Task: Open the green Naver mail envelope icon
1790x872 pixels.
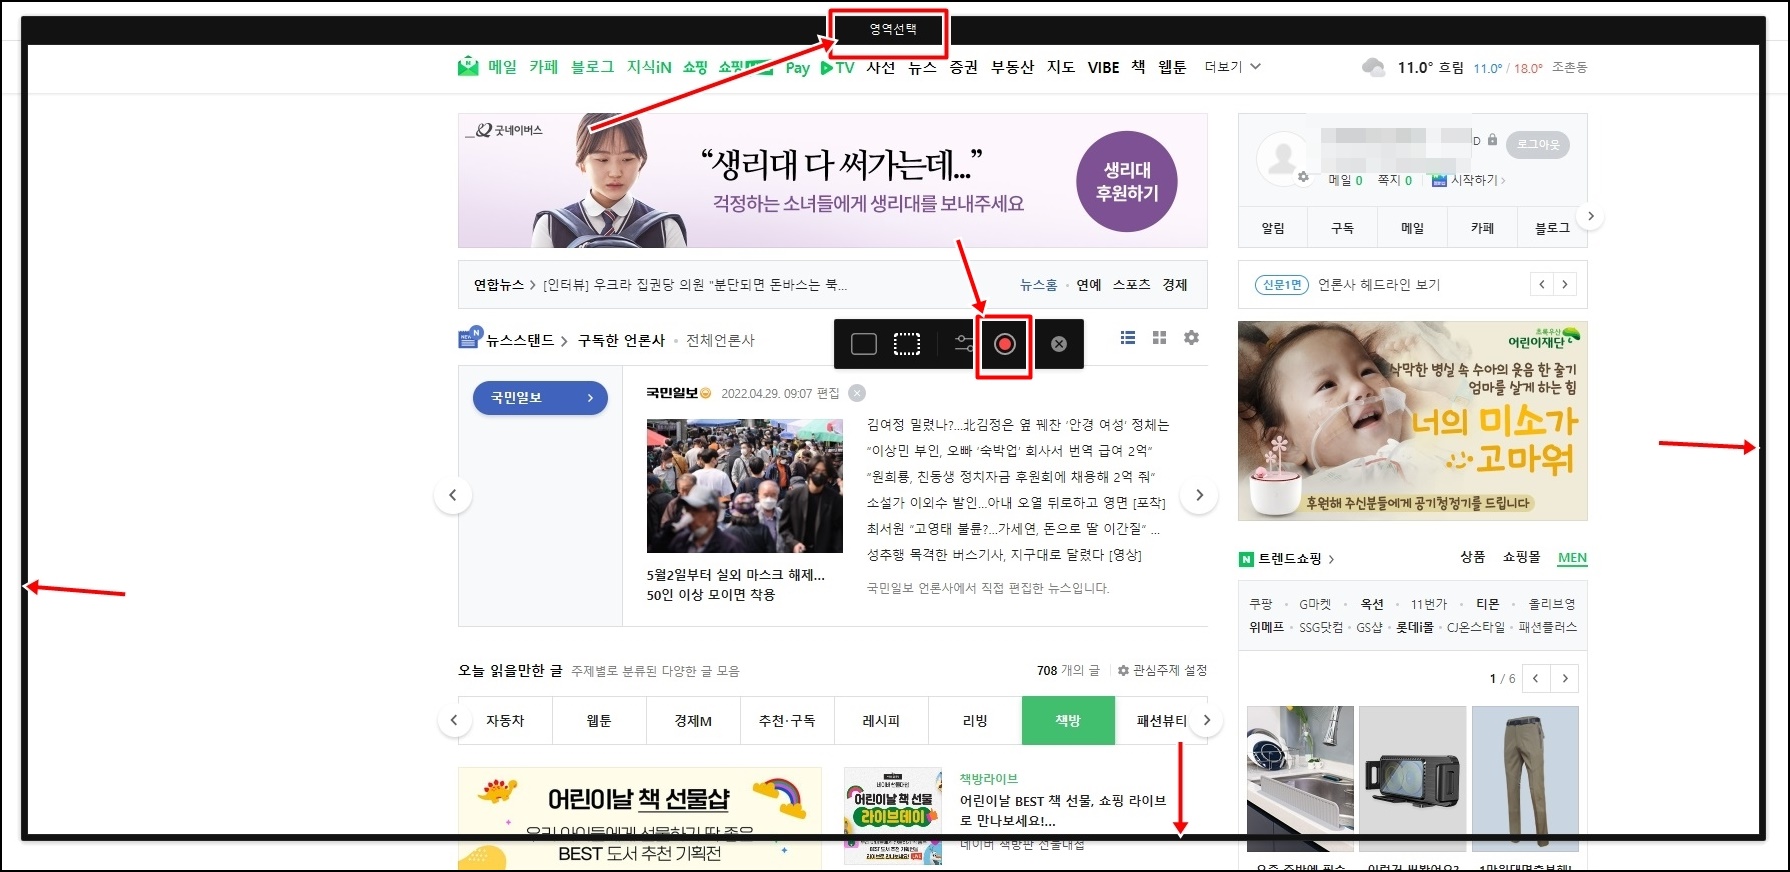Action: click(468, 67)
